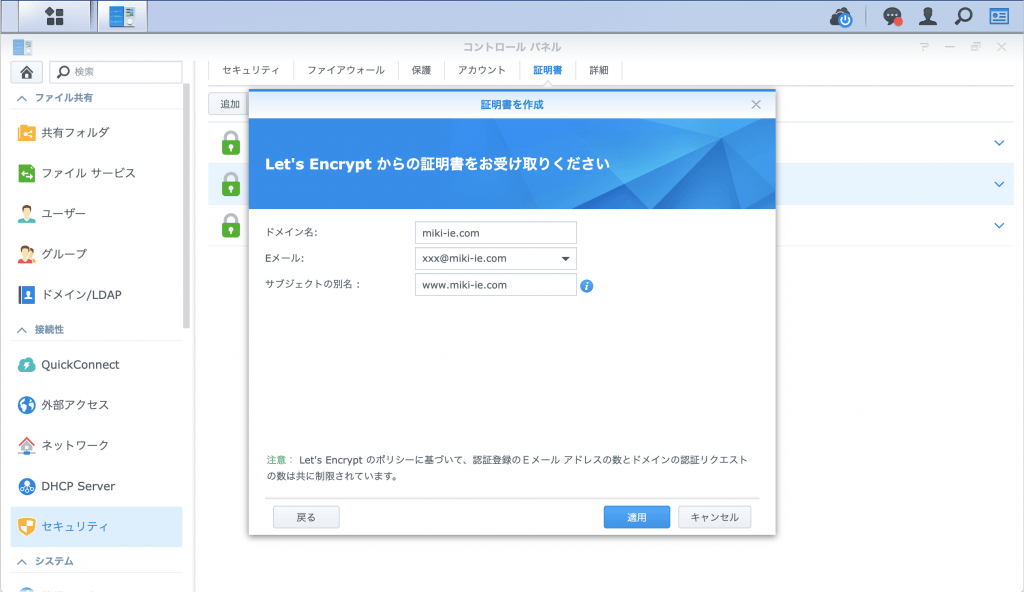Click the 戻る back button
Screen dimensions: 1024x592
pos(306,517)
